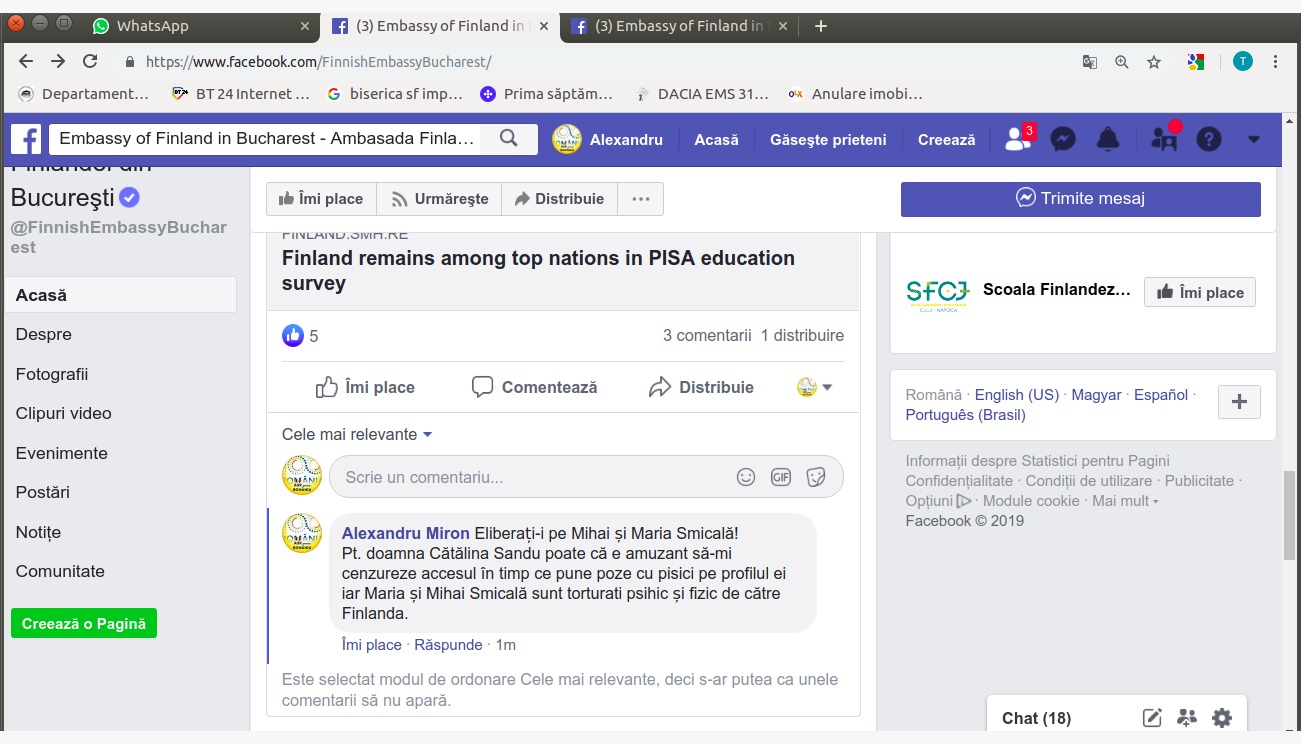Insert an emoji via the smiley icon

pos(746,477)
